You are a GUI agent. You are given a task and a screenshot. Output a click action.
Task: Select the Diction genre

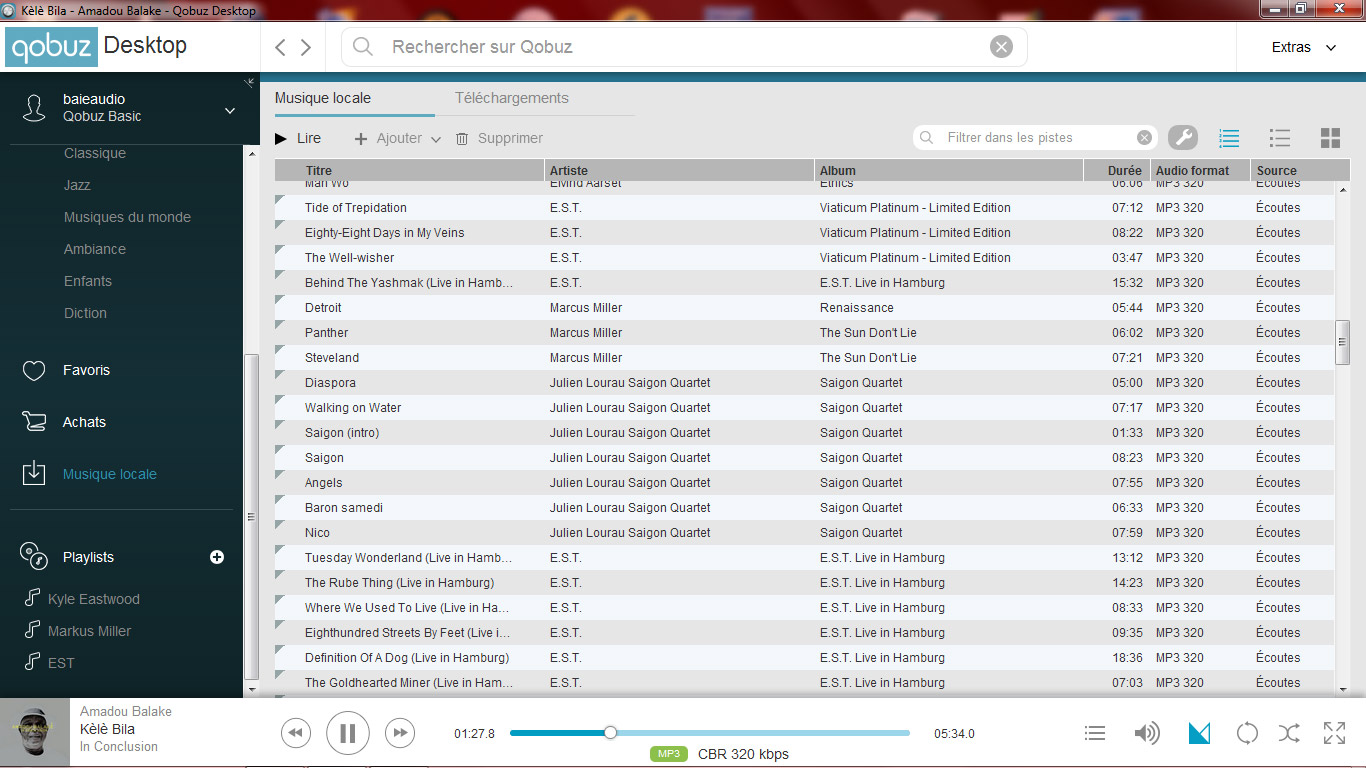[85, 313]
